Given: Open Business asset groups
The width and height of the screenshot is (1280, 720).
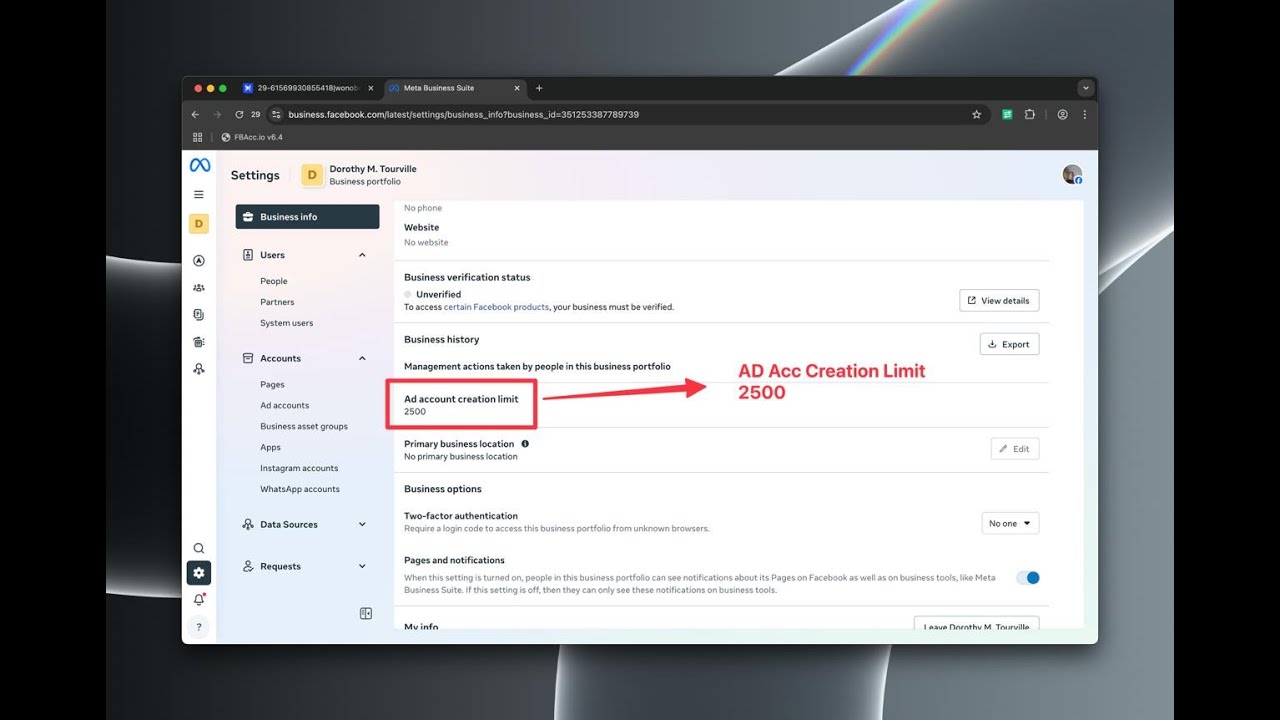Looking at the screenshot, I should click(x=304, y=426).
